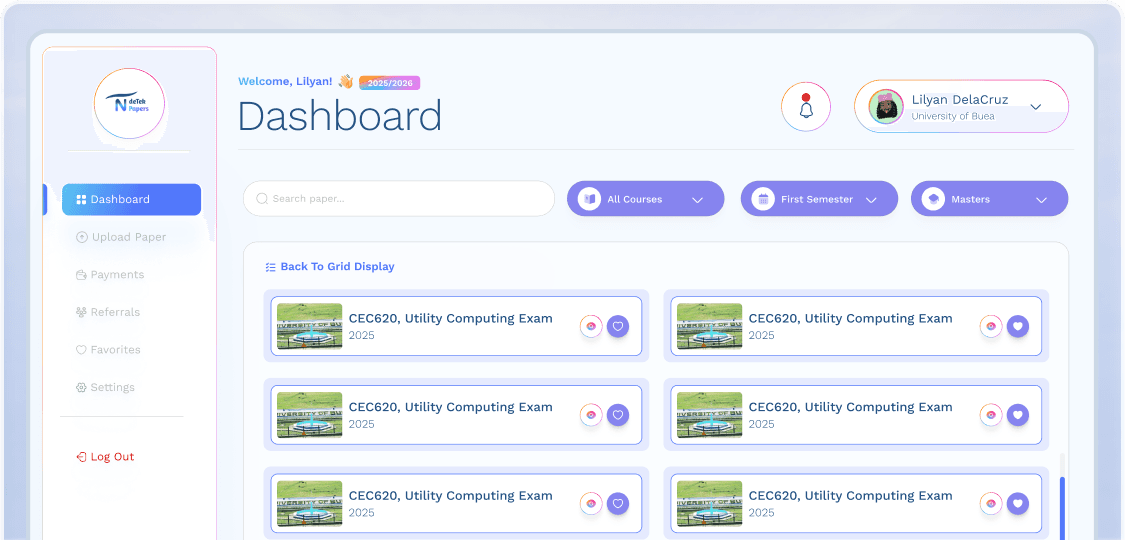Click the paper list vertical scrollbar
Image resolution: width=1125 pixels, height=540 pixels.
tap(1061, 505)
